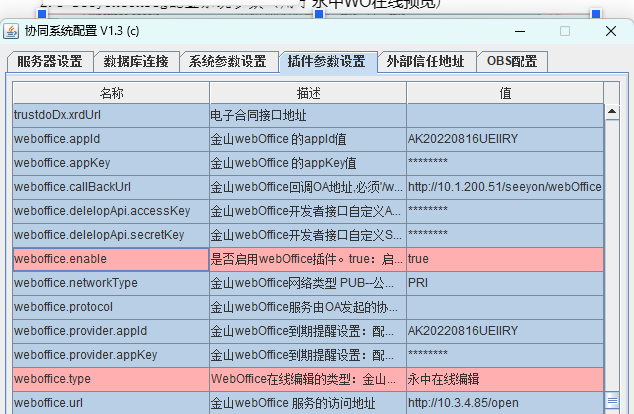Click 金山webOffice 的appId值 description

[308, 139]
